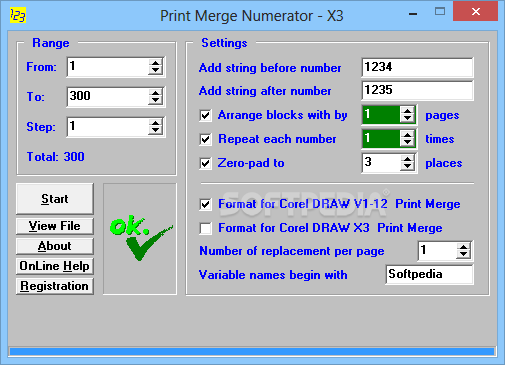
Task: Disable Format for Corel DRAW V1-12 checkbox
Action: coord(205,204)
